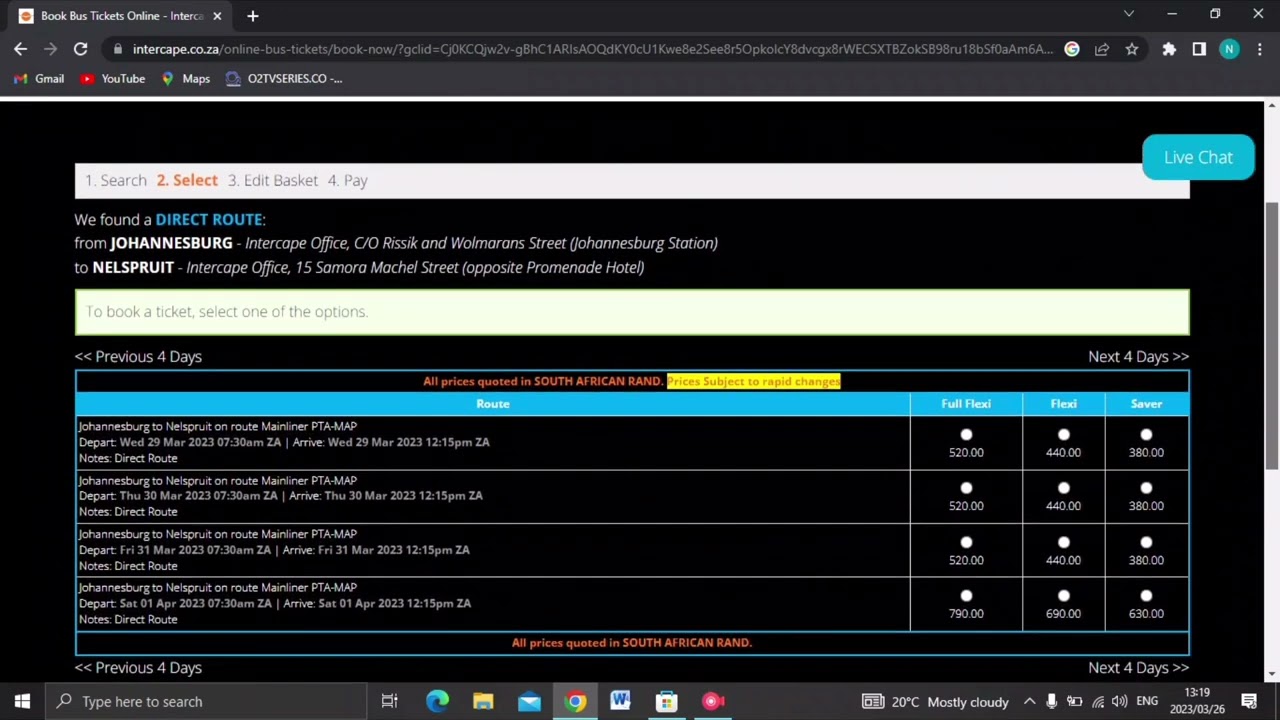1280x720 pixels.
Task: Open File Explorer from the taskbar
Action: tap(483, 701)
